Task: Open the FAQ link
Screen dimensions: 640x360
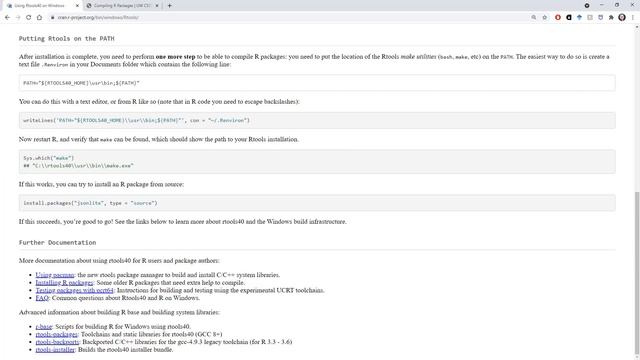Action: tap(42, 298)
